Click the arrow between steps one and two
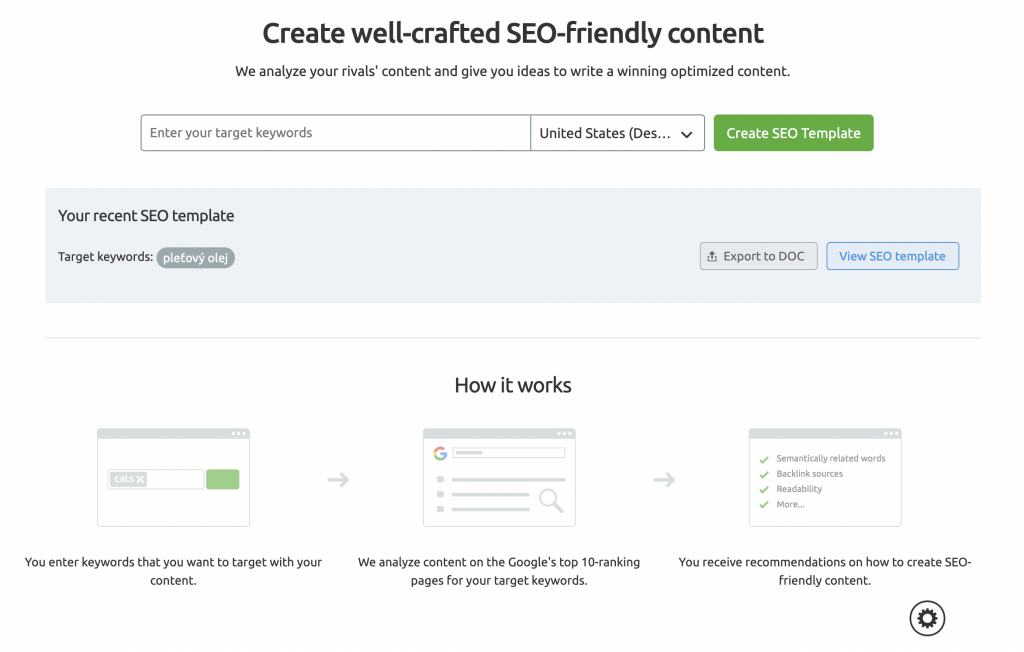The height and width of the screenshot is (652, 1024). (x=338, y=480)
